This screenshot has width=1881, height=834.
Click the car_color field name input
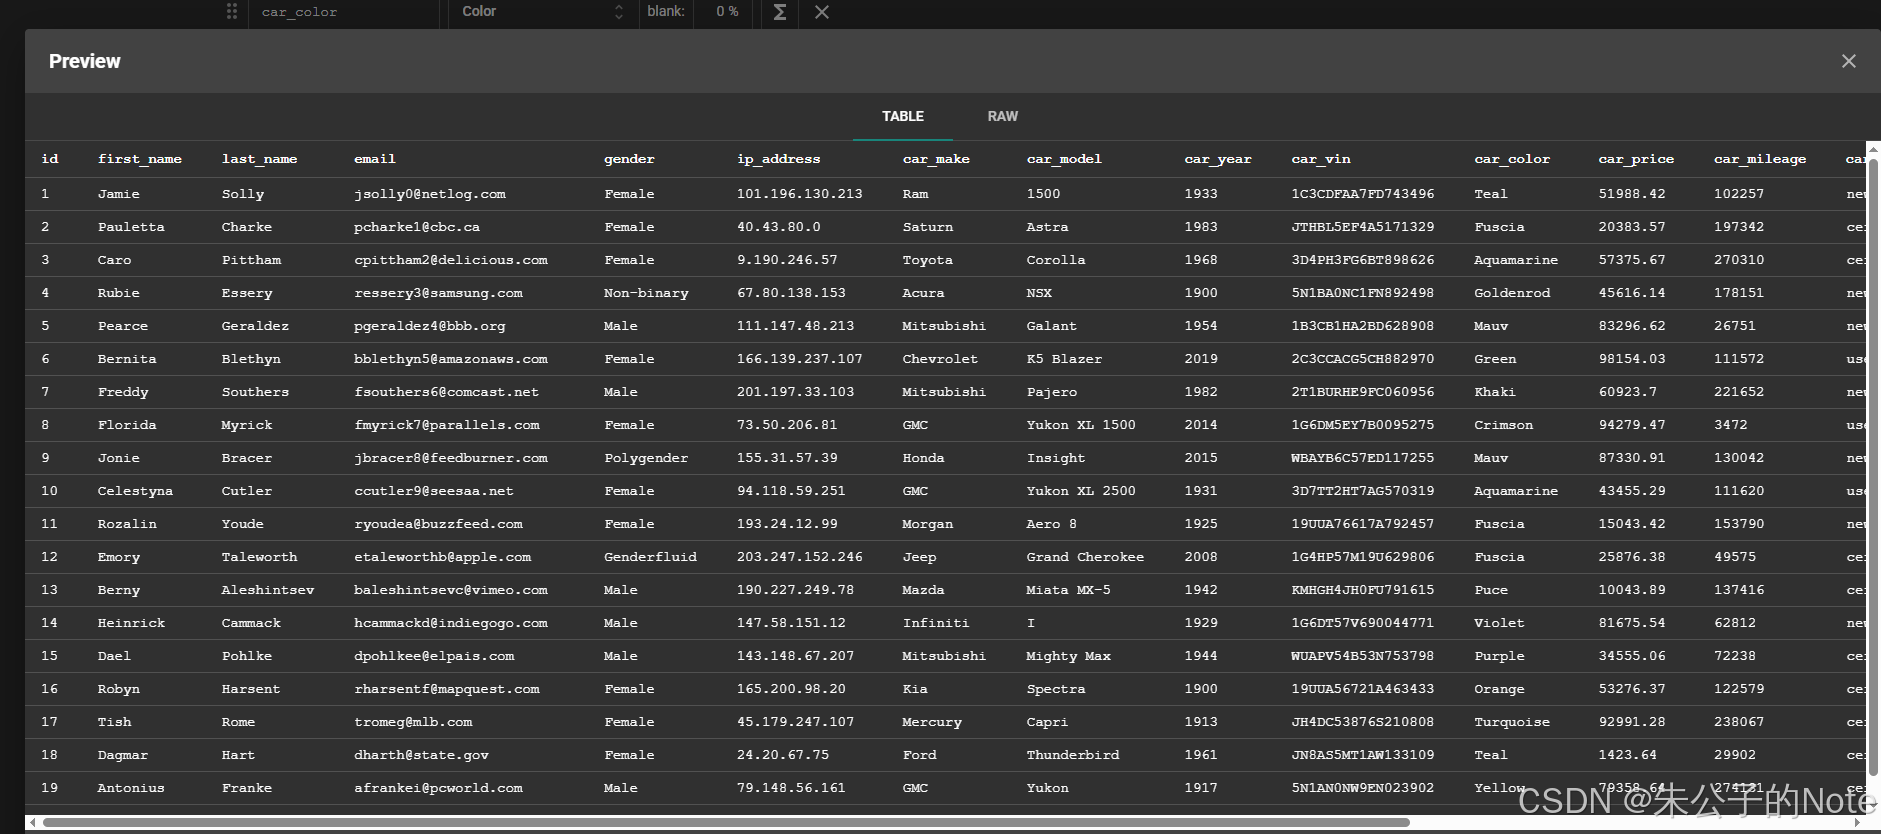pos(346,11)
